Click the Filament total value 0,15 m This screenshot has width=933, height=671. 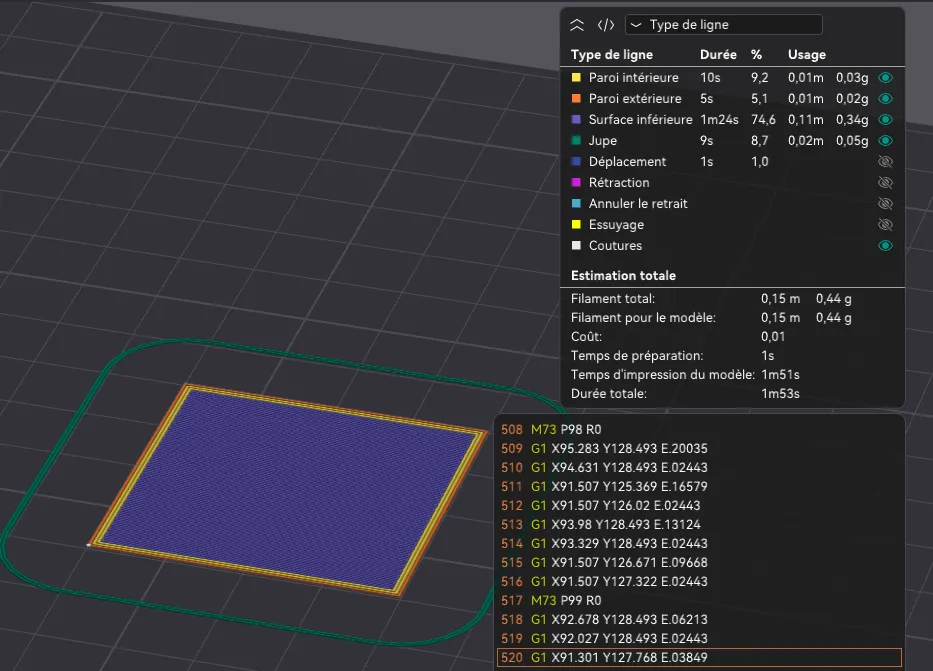point(780,299)
